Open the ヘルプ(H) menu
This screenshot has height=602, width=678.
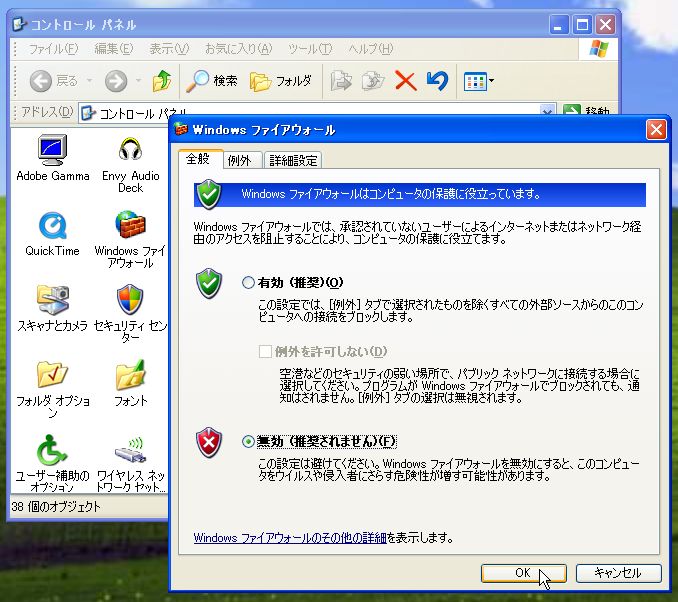tap(371, 49)
